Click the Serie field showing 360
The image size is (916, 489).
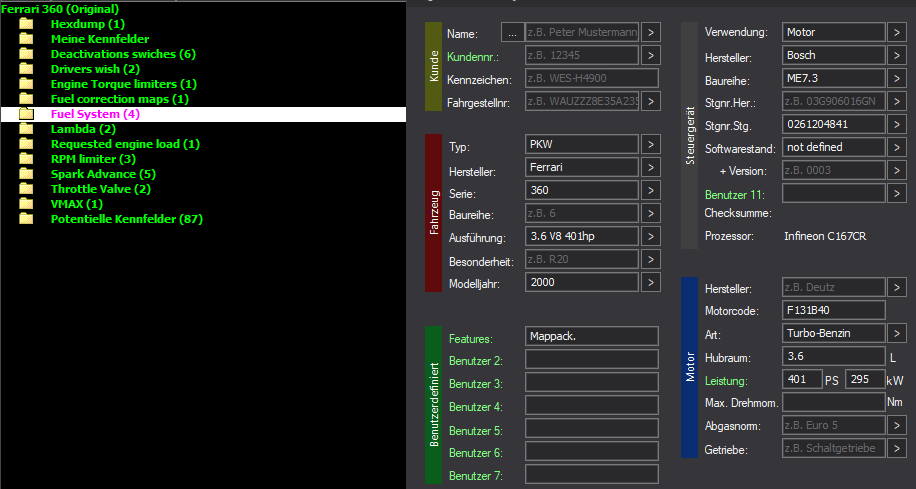point(582,190)
